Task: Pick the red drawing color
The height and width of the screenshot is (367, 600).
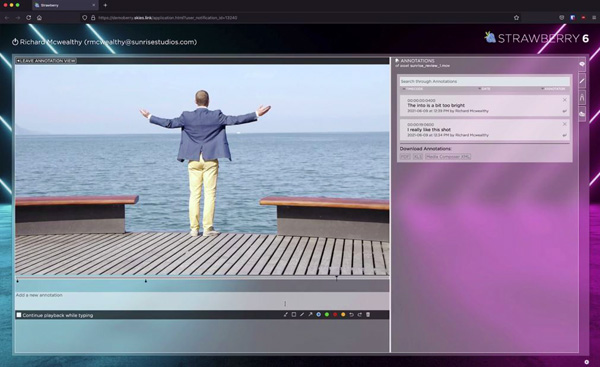Action: [335, 315]
